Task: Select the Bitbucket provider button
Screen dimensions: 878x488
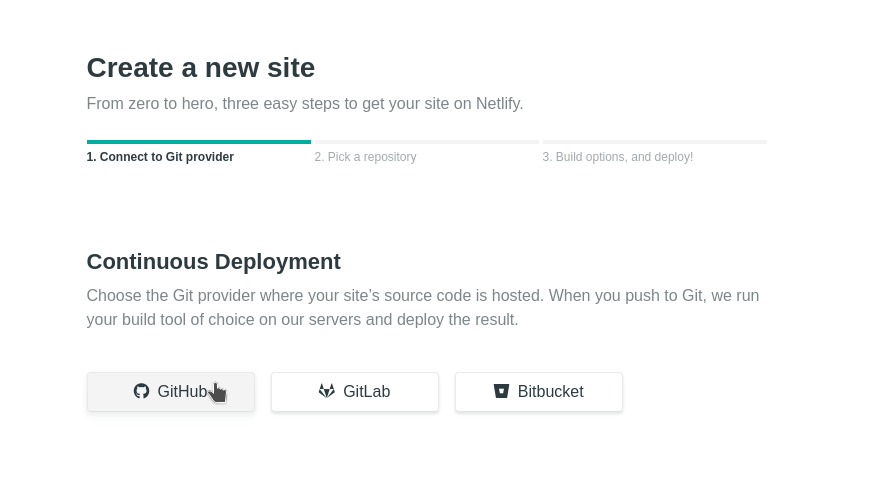Action: [539, 392]
